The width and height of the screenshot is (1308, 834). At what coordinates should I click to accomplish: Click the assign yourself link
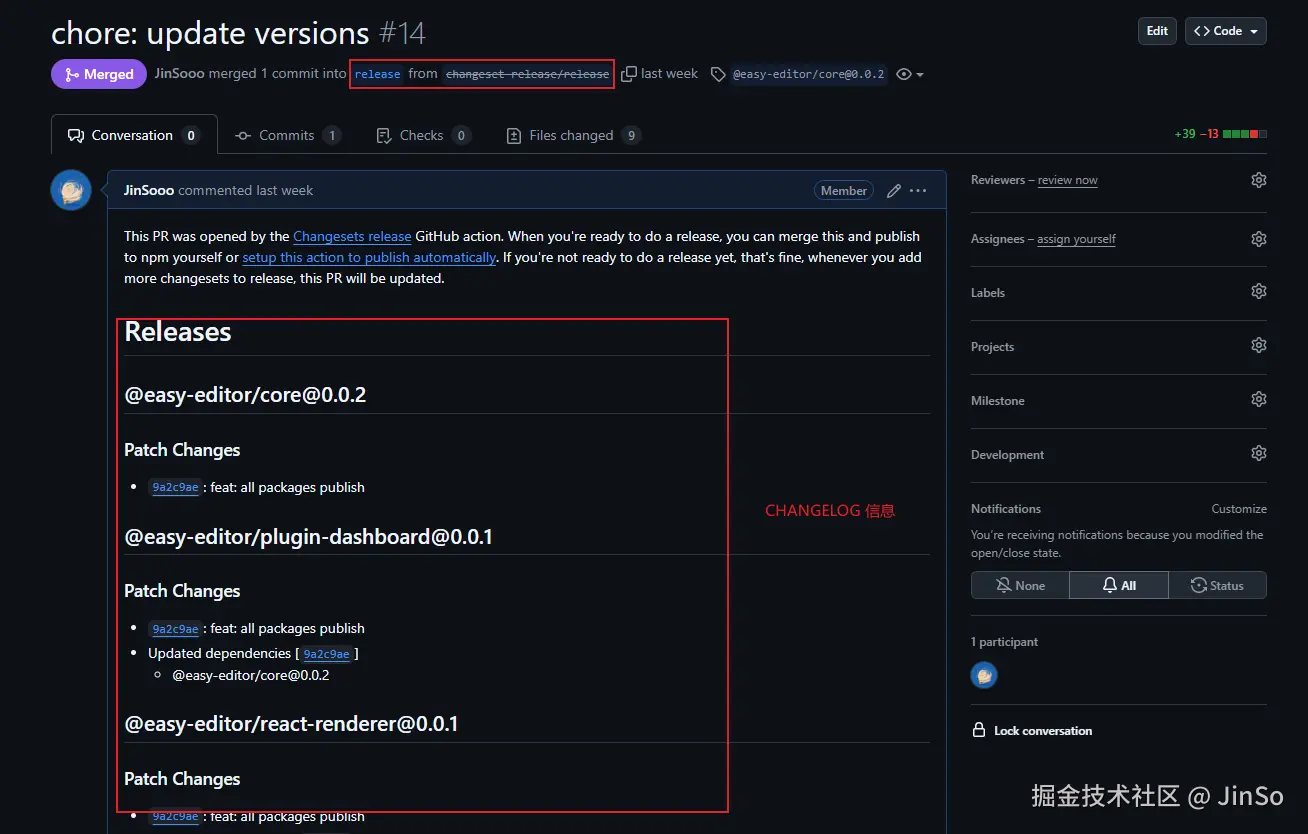tap(1076, 239)
